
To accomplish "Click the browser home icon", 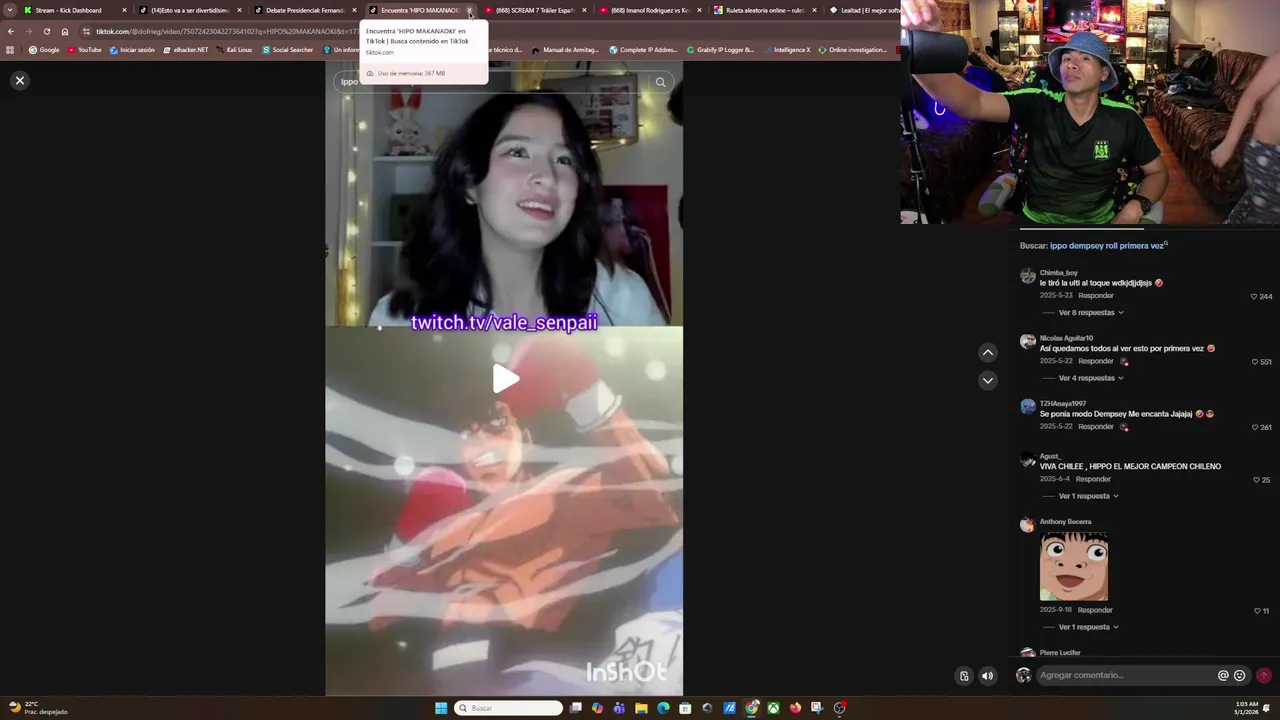I will tap(65, 31).
